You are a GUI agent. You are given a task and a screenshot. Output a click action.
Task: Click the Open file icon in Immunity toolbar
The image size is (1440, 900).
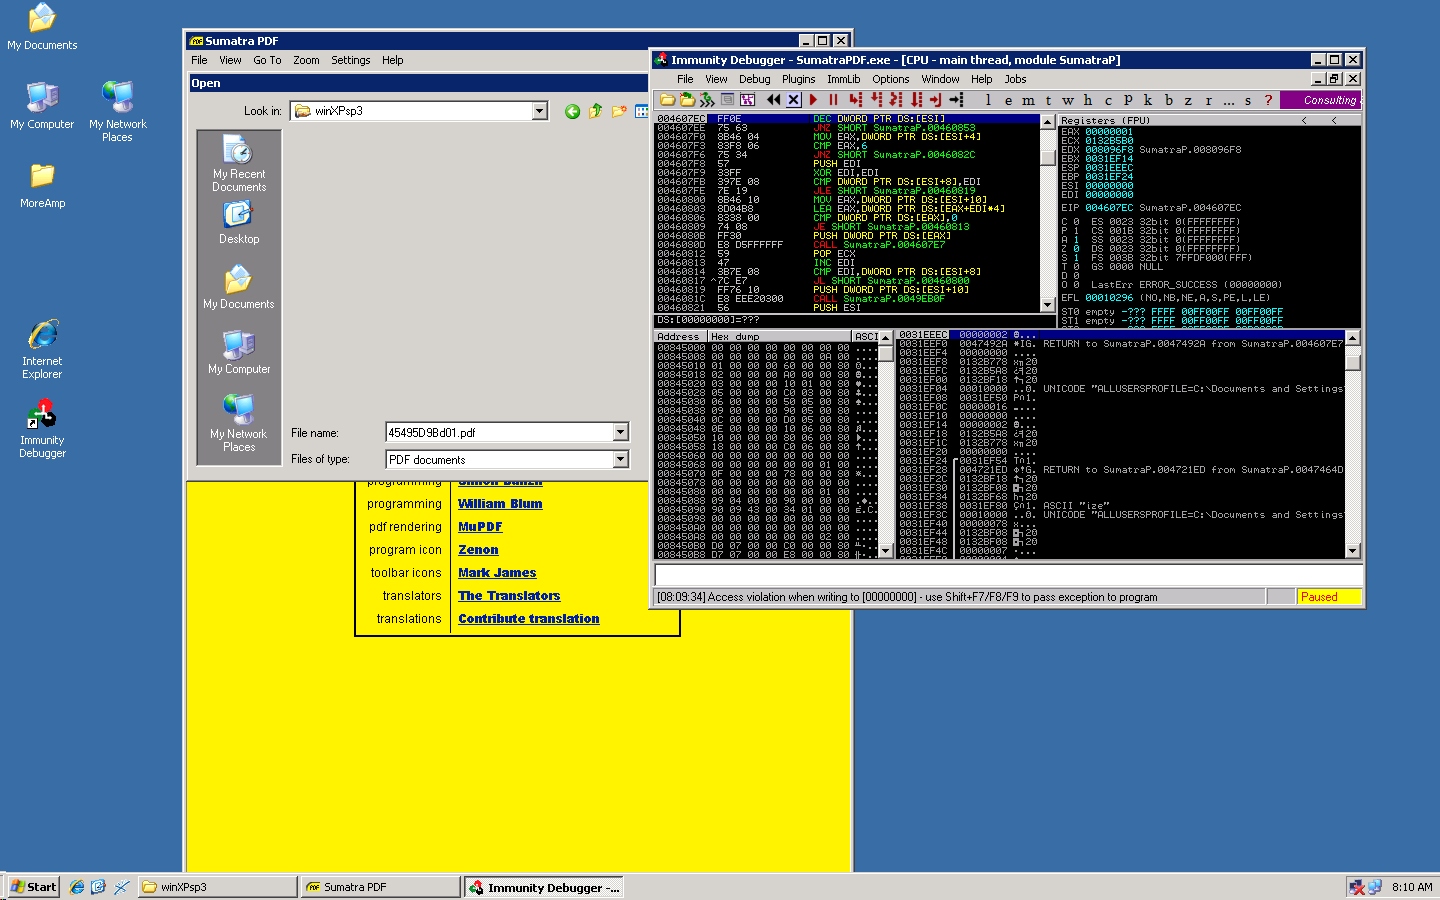[x=667, y=100]
